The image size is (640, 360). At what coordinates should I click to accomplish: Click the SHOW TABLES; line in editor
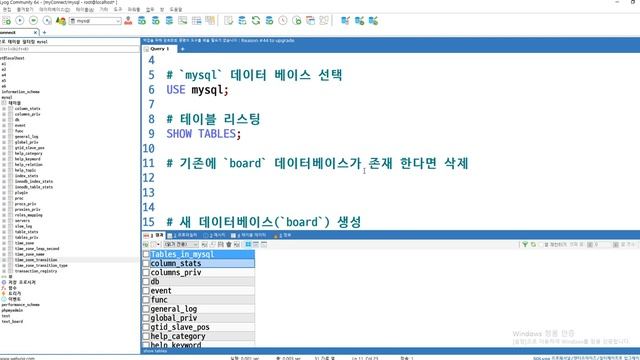click(x=203, y=134)
